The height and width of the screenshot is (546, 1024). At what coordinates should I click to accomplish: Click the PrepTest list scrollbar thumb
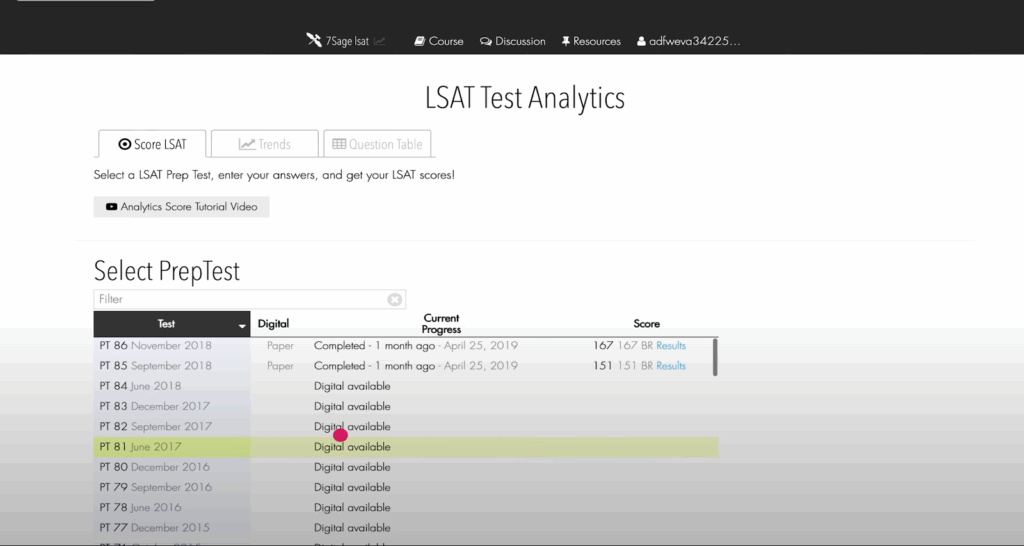click(x=715, y=357)
